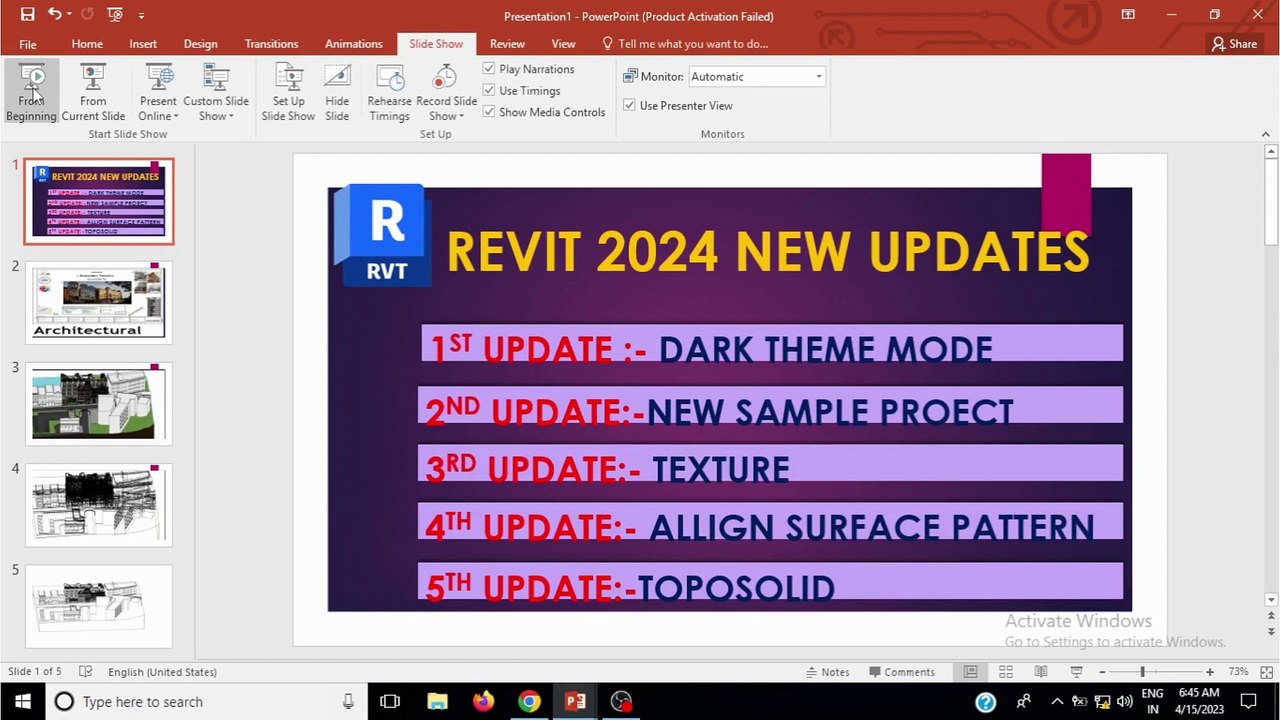Open the Review tab
Screen dimensions: 1280x720
pyautogui.click(x=507, y=43)
